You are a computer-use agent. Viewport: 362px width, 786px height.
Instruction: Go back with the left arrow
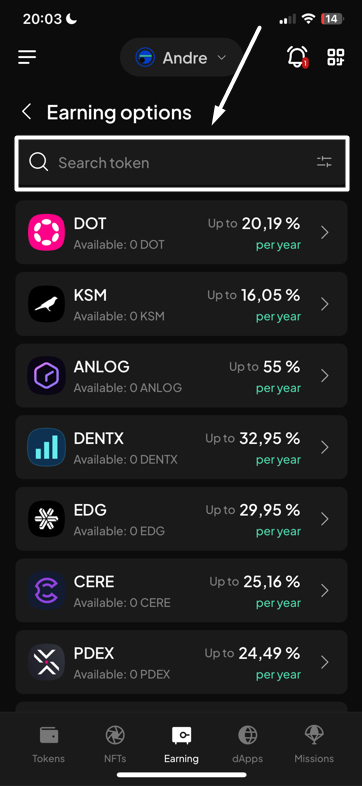click(x=27, y=112)
